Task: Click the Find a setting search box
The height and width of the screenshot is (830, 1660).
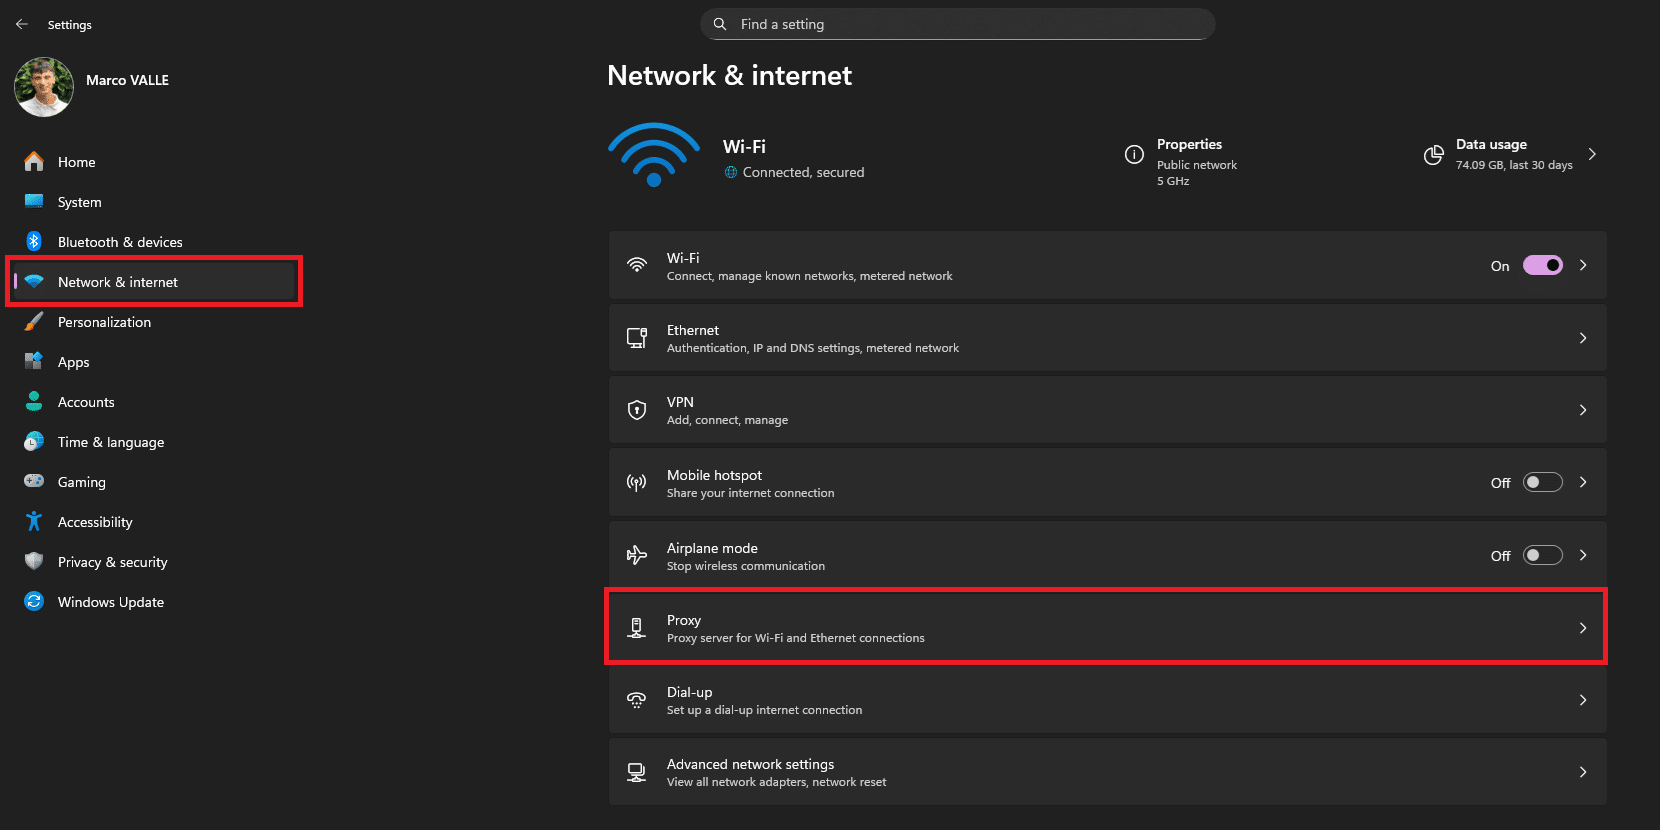Action: click(960, 24)
